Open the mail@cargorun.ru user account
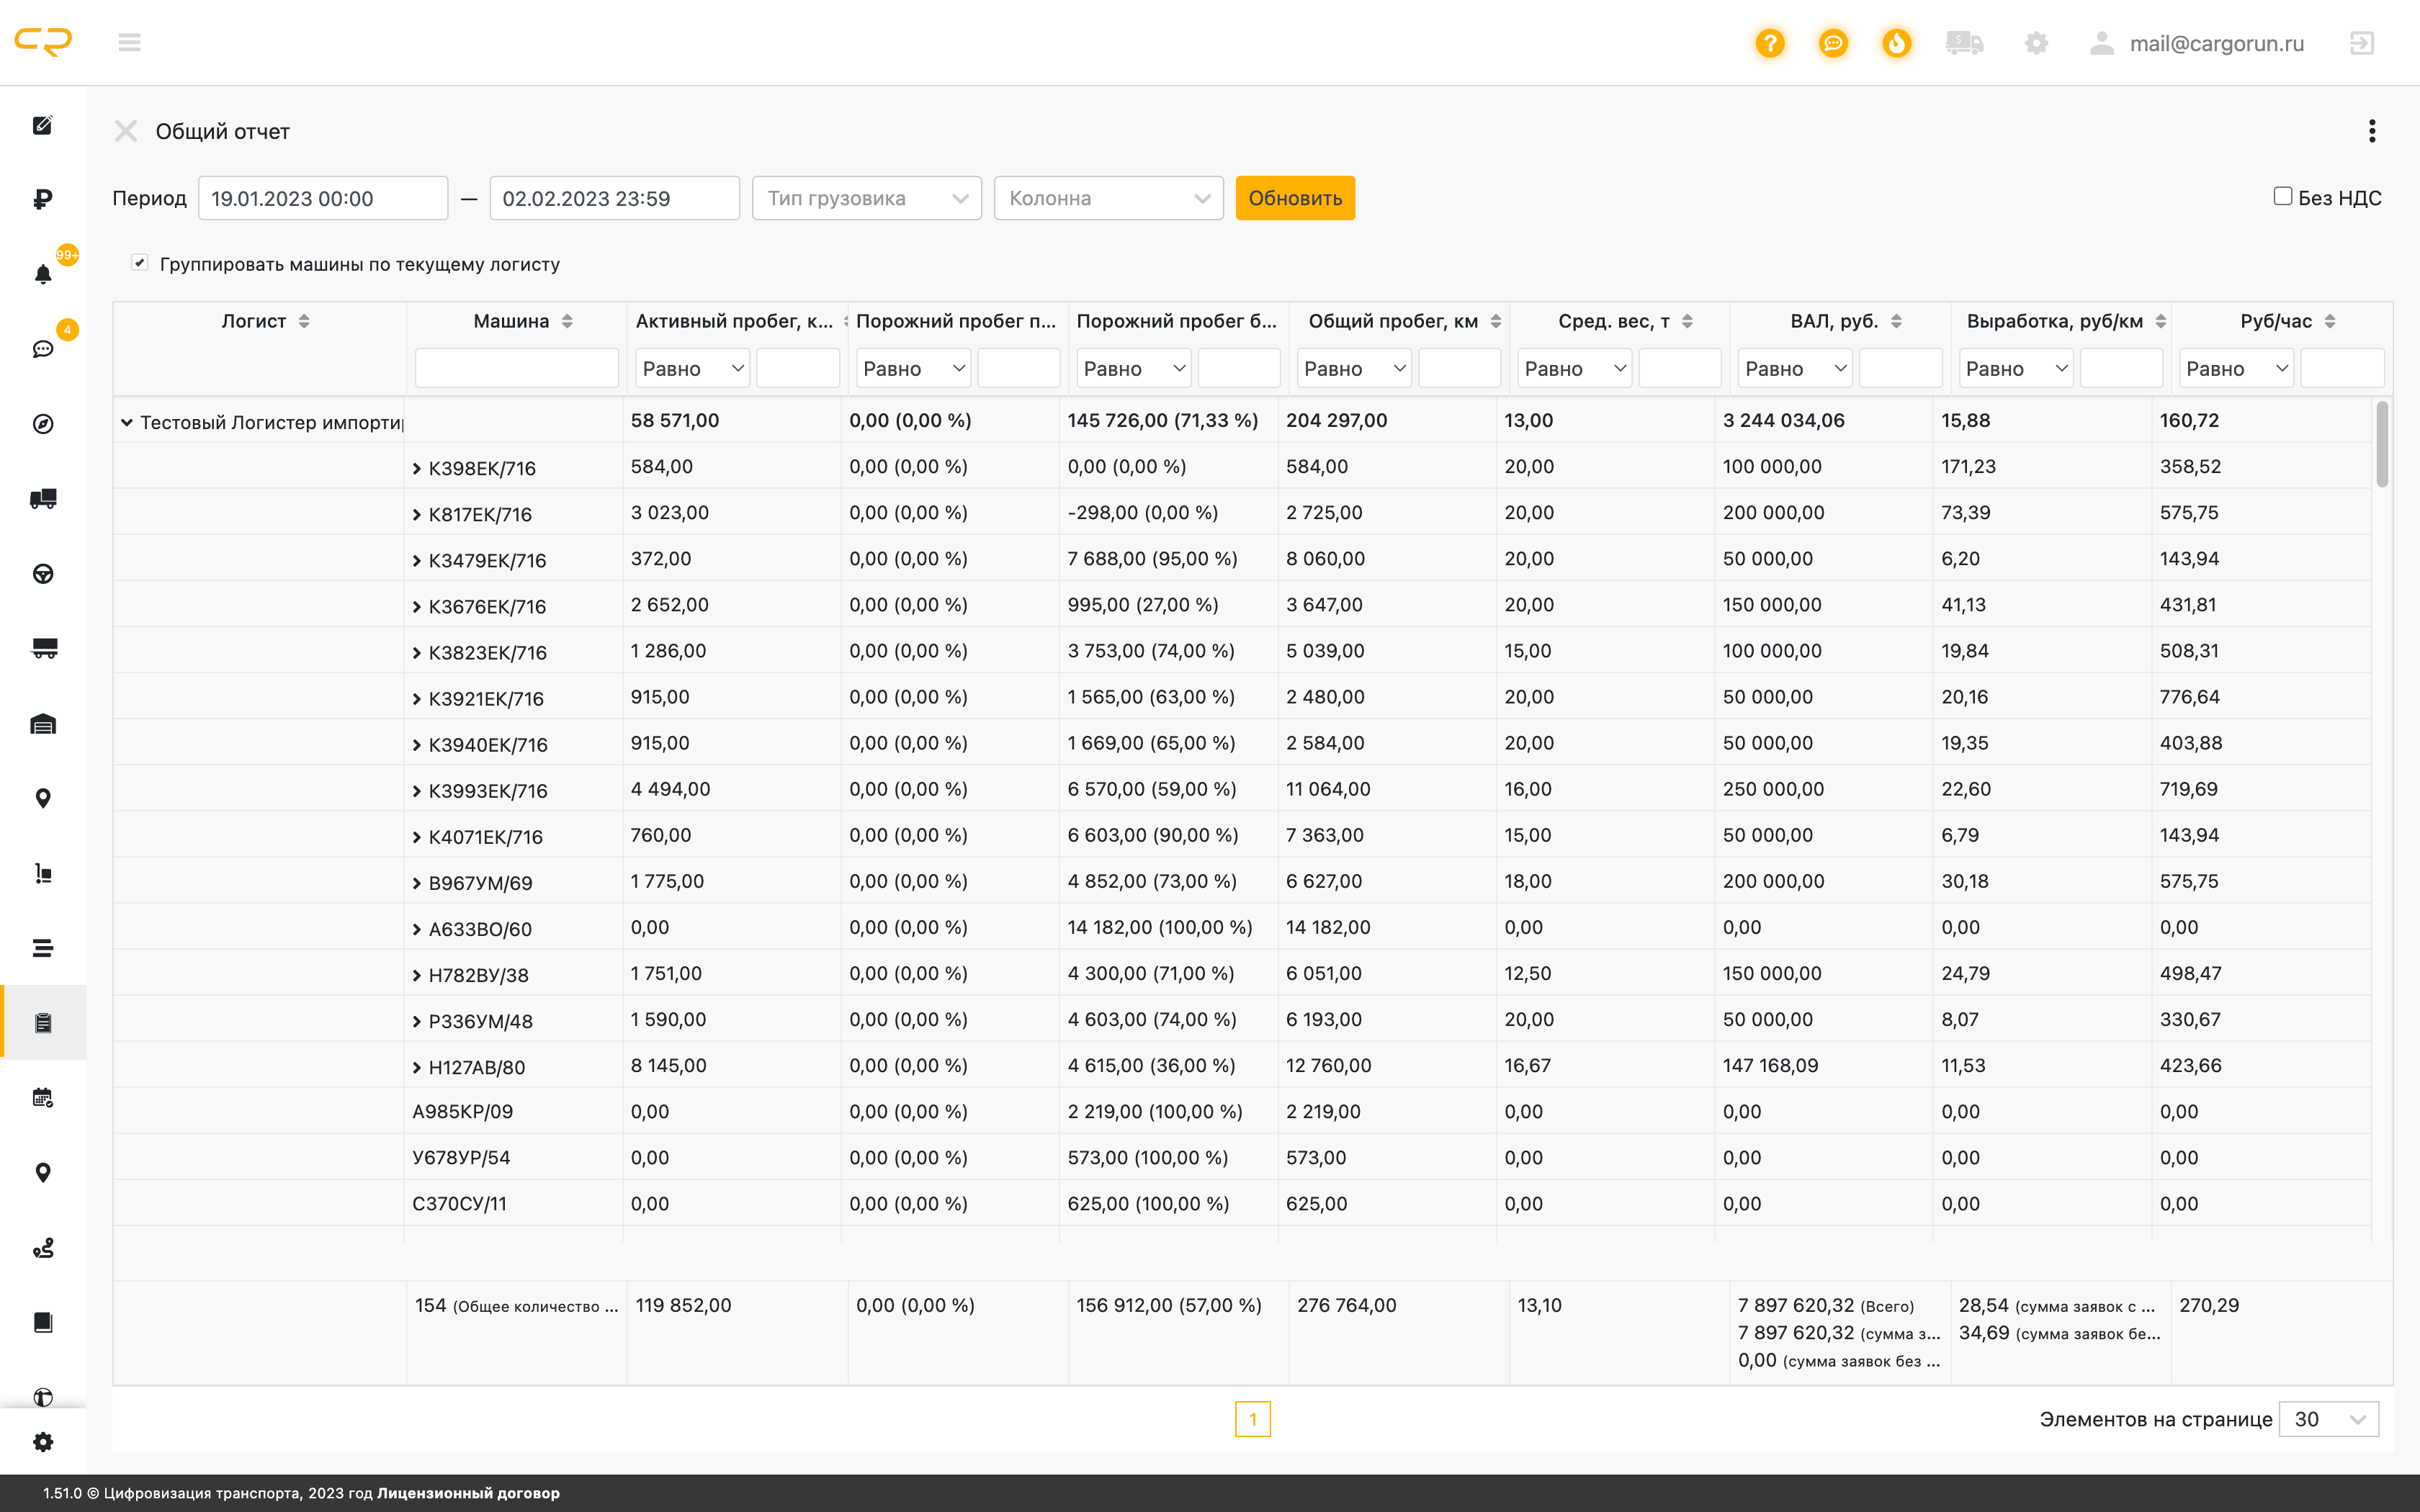The image size is (2420, 1512). (x=2197, y=43)
